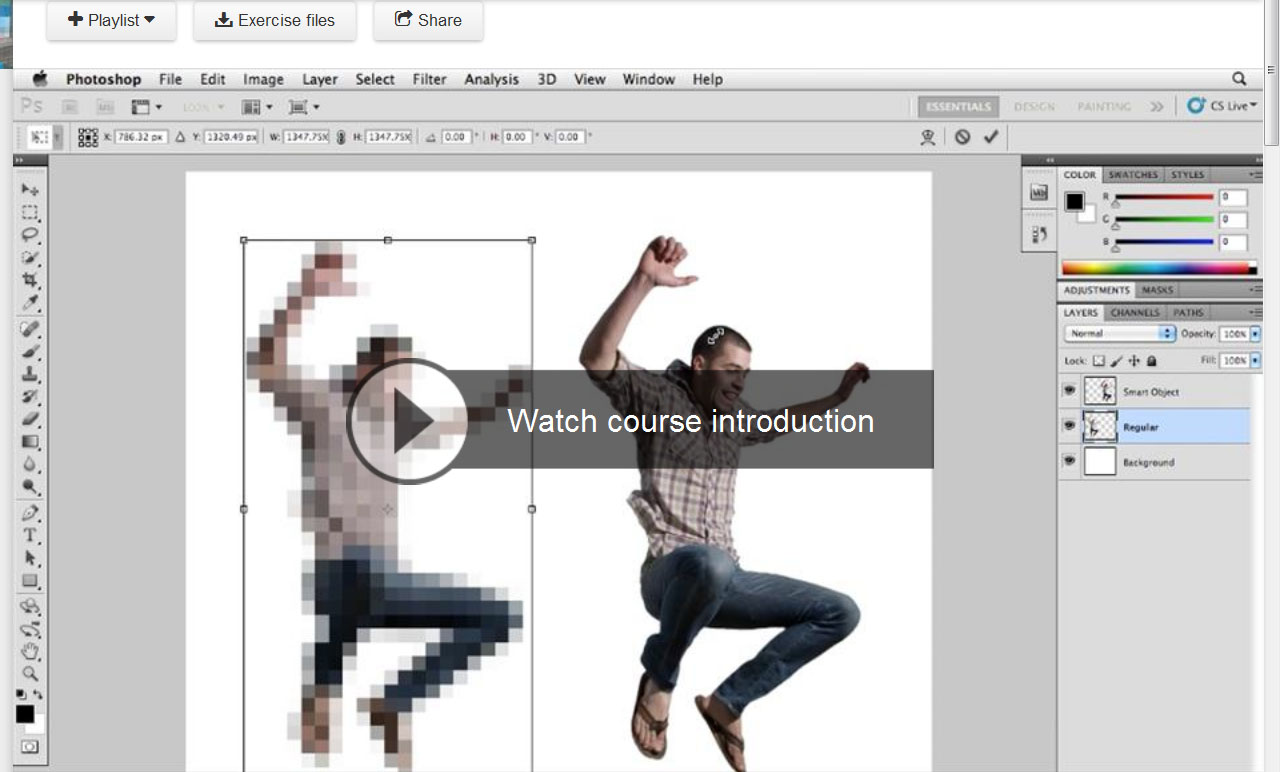Select the Gradient tool
The height and width of the screenshot is (772, 1280).
pyautogui.click(x=30, y=442)
